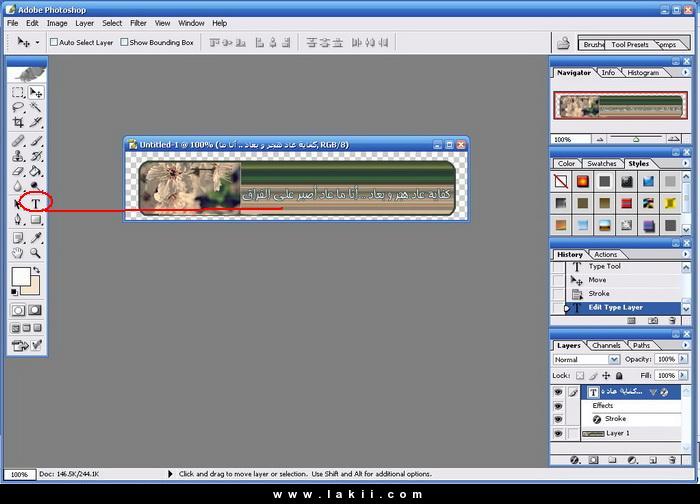Screen dimensions: 700x504
Task: Select the Pen tool
Action: [x=18, y=219]
